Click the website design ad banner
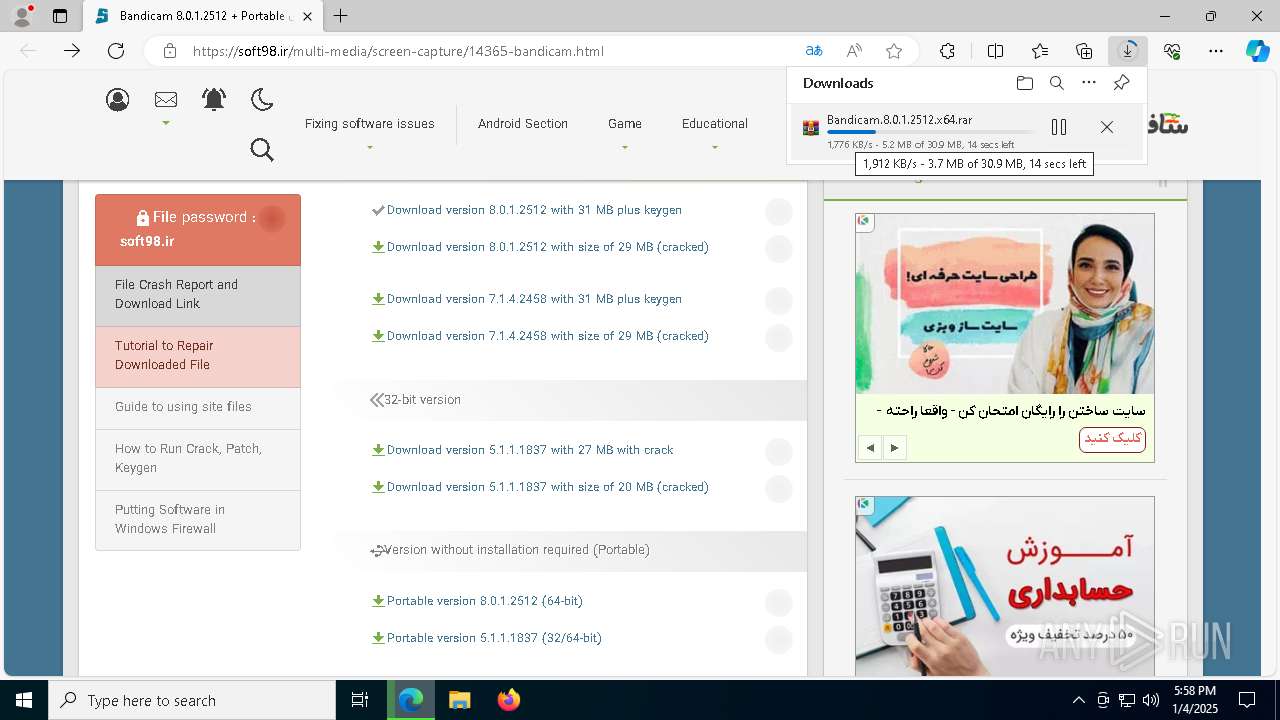The image size is (1280, 720). (x=1005, y=303)
